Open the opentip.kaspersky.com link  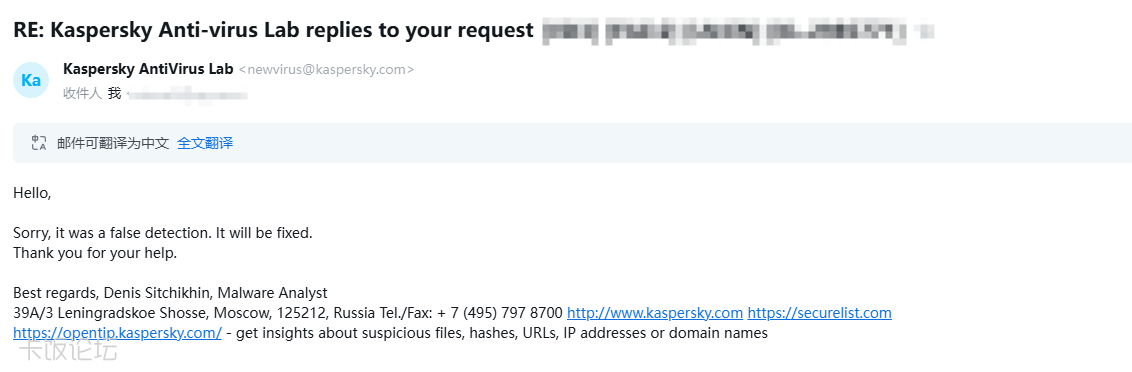click(117, 333)
